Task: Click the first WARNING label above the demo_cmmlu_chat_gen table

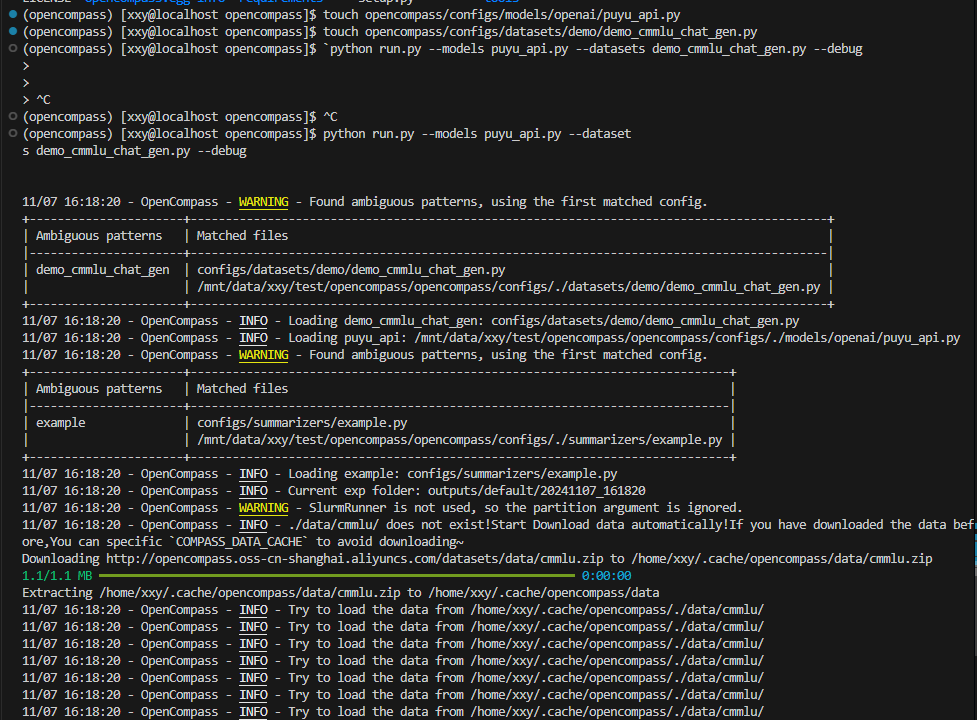Action: click(264, 202)
